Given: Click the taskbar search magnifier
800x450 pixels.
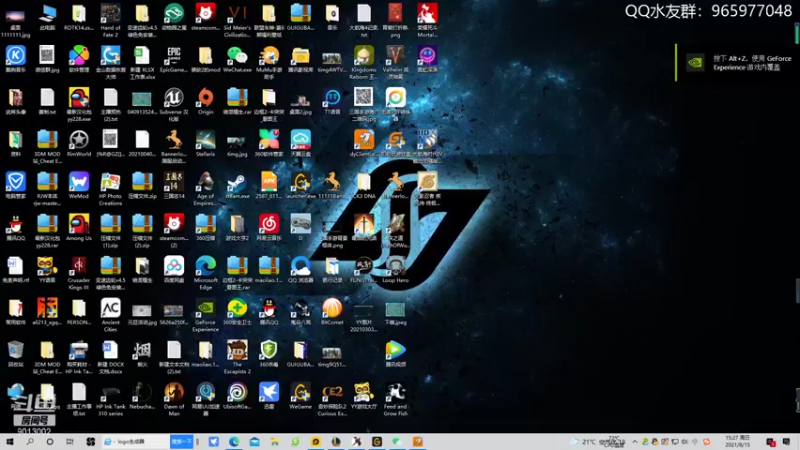Looking at the screenshot, I should (x=30, y=442).
